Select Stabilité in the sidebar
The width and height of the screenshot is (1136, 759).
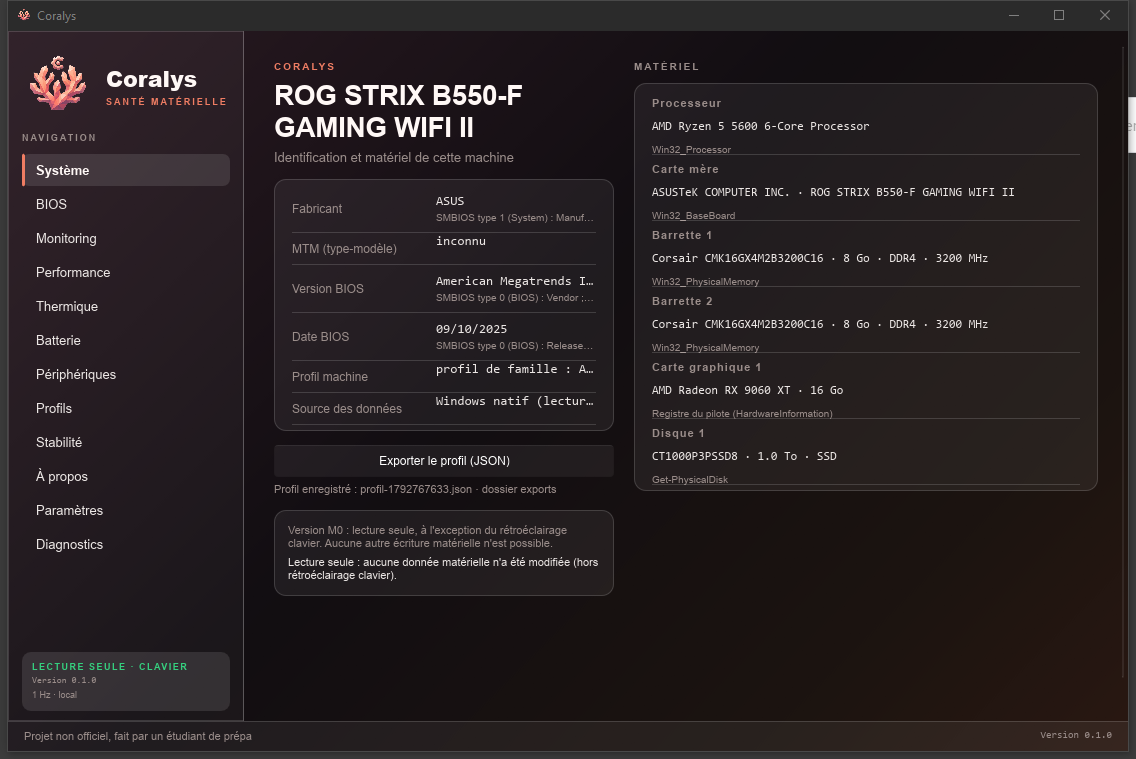pyautogui.click(x=126, y=443)
